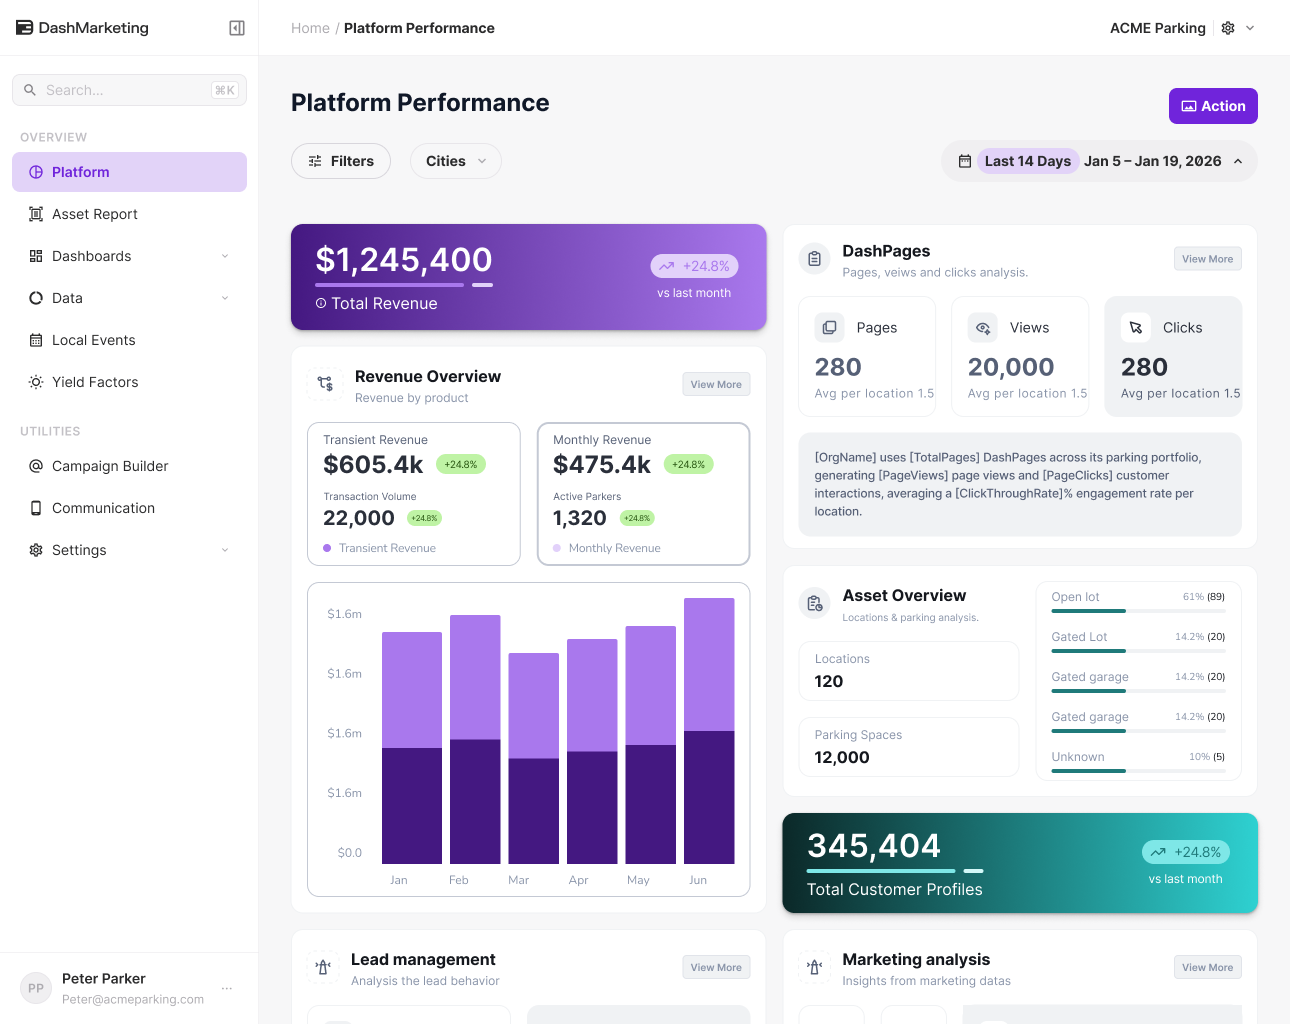Open the Communication page
Viewport: 1290px width, 1024px height.
[129, 508]
